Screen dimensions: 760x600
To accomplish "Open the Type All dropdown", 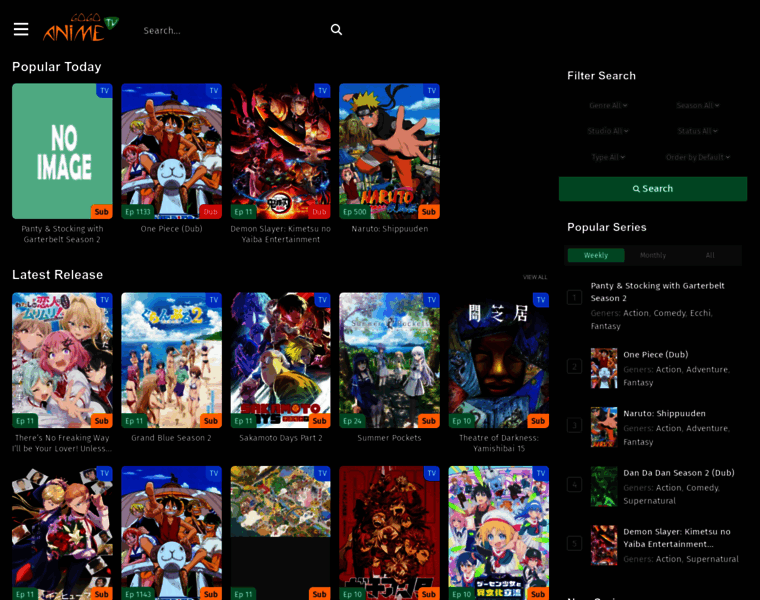I will 608,157.
